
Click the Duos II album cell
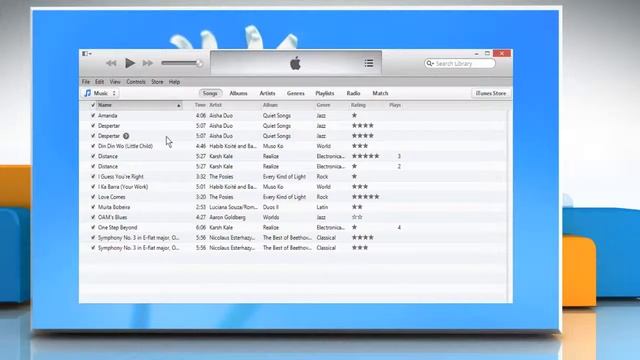coord(271,207)
